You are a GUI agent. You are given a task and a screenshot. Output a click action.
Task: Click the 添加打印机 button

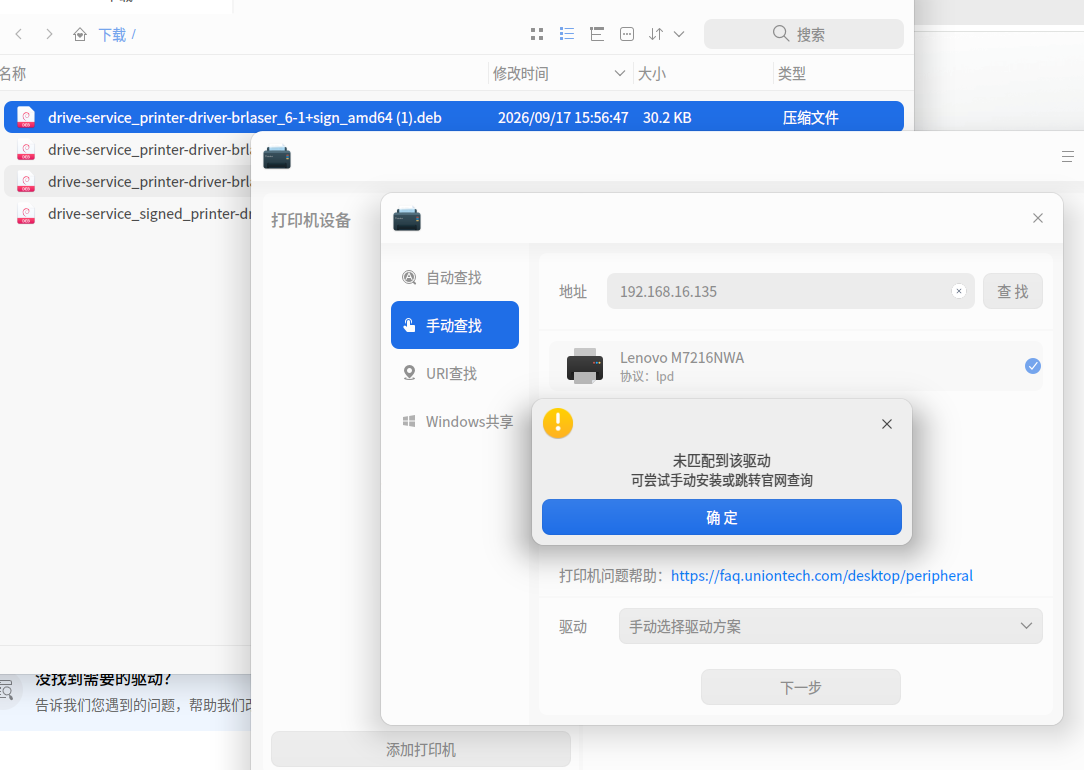pos(421,749)
